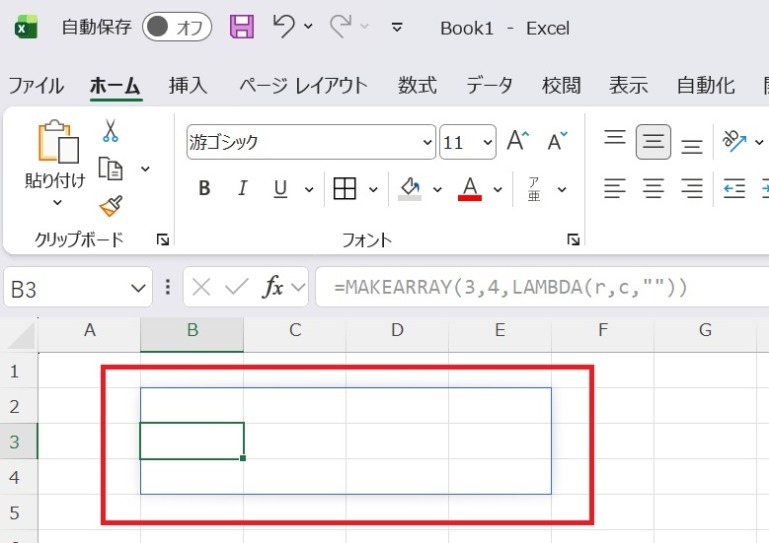The image size is (769, 543).
Task: Align text to the middle
Action: [x=653, y=142]
